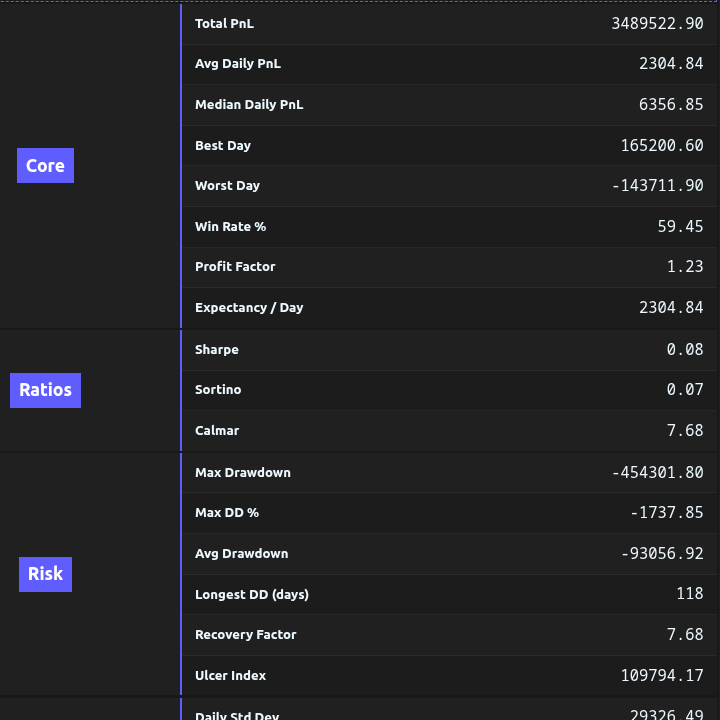Click the Max Drawdown value -454301.80
The width and height of the screenshot is (720, 720).
(657, 473)
